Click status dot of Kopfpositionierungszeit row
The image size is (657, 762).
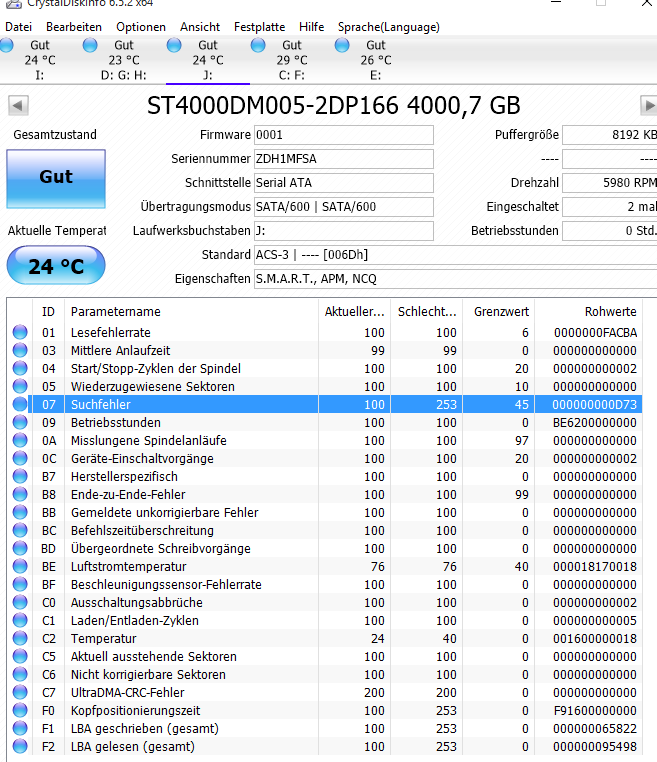20,710
